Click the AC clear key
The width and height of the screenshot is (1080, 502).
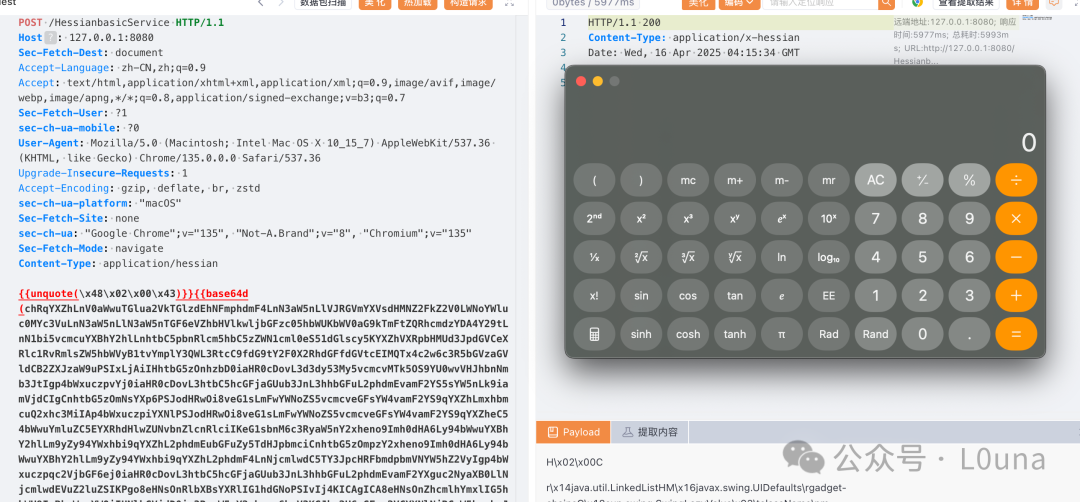pyautogui.click(x=875, y=180)
